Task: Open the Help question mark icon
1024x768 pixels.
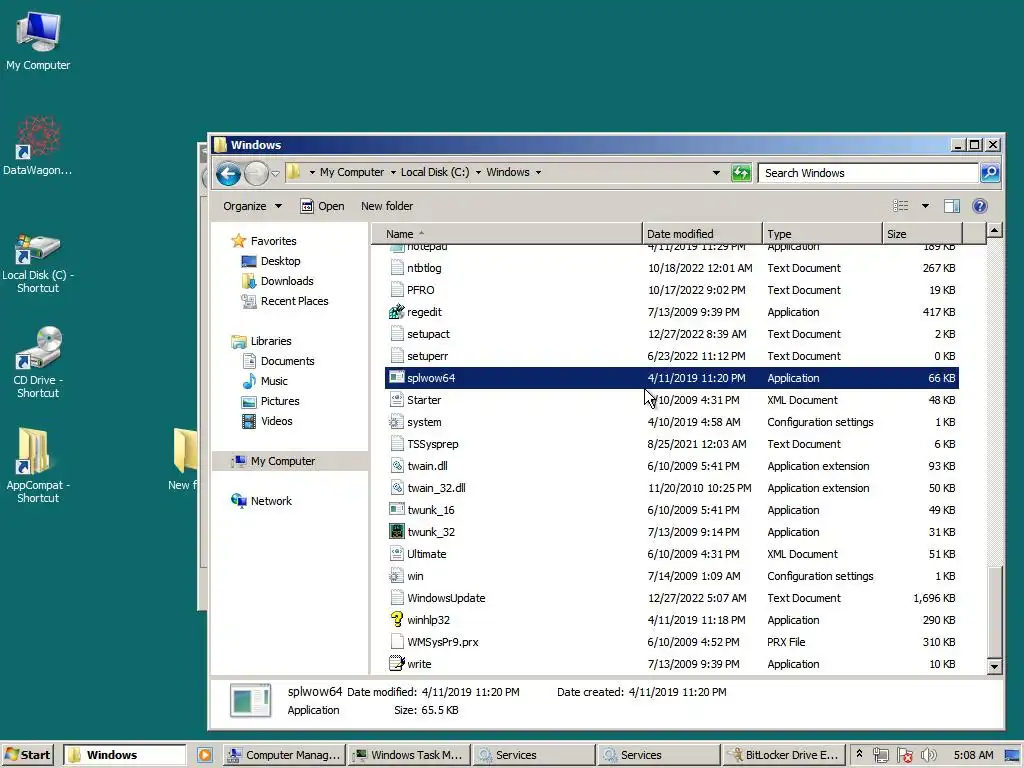Action: coord(980,206)
